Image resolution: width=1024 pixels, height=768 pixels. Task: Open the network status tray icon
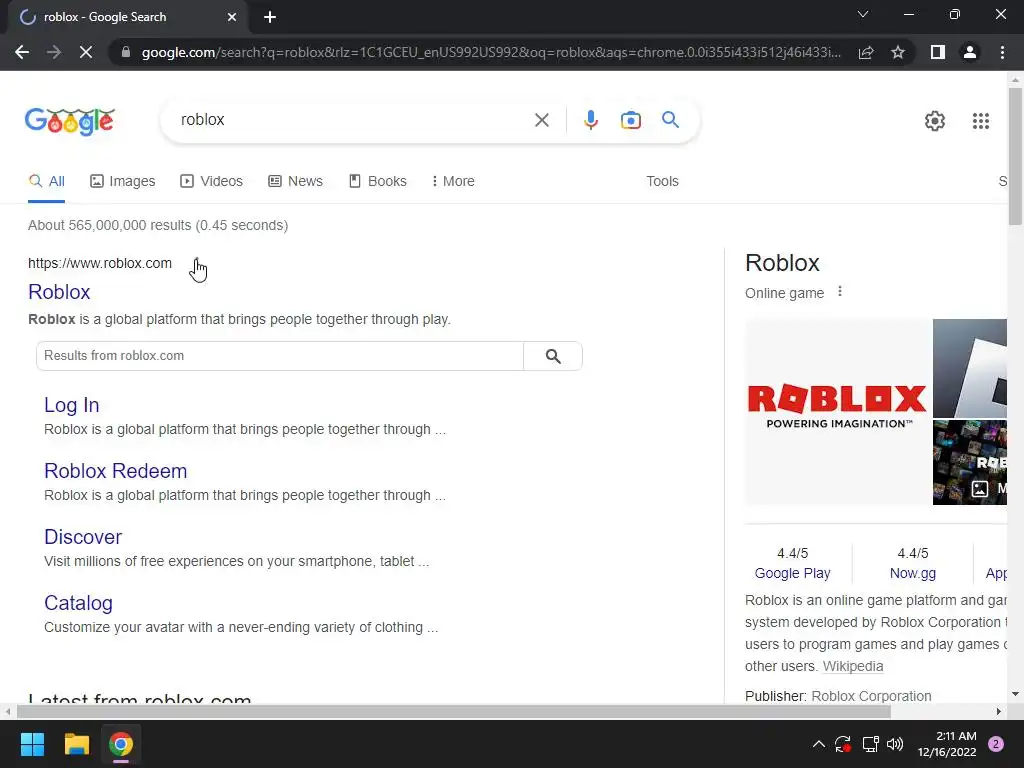pos(870,744)
